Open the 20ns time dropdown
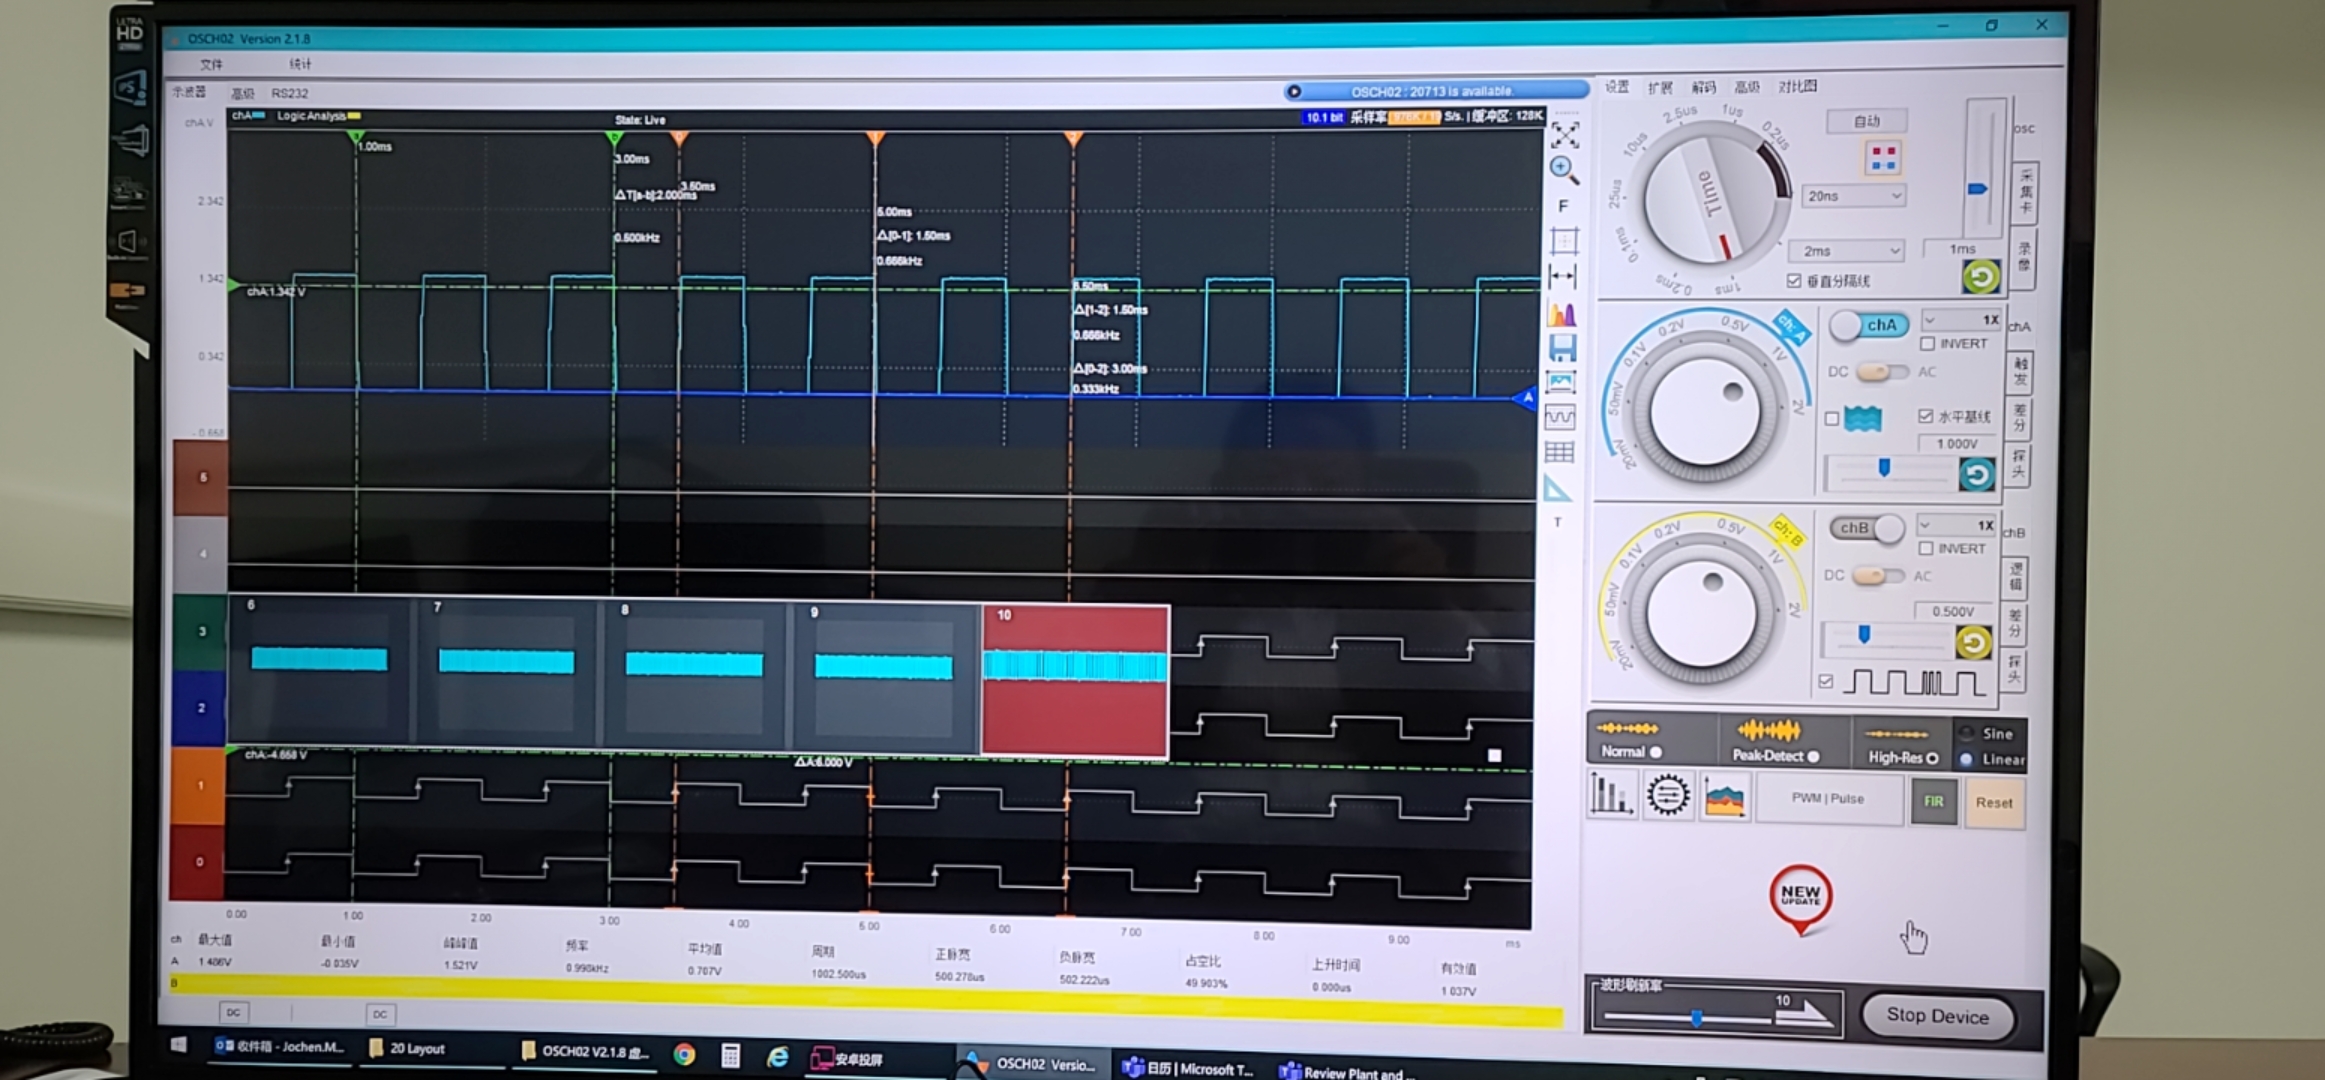 (1853, 196)
